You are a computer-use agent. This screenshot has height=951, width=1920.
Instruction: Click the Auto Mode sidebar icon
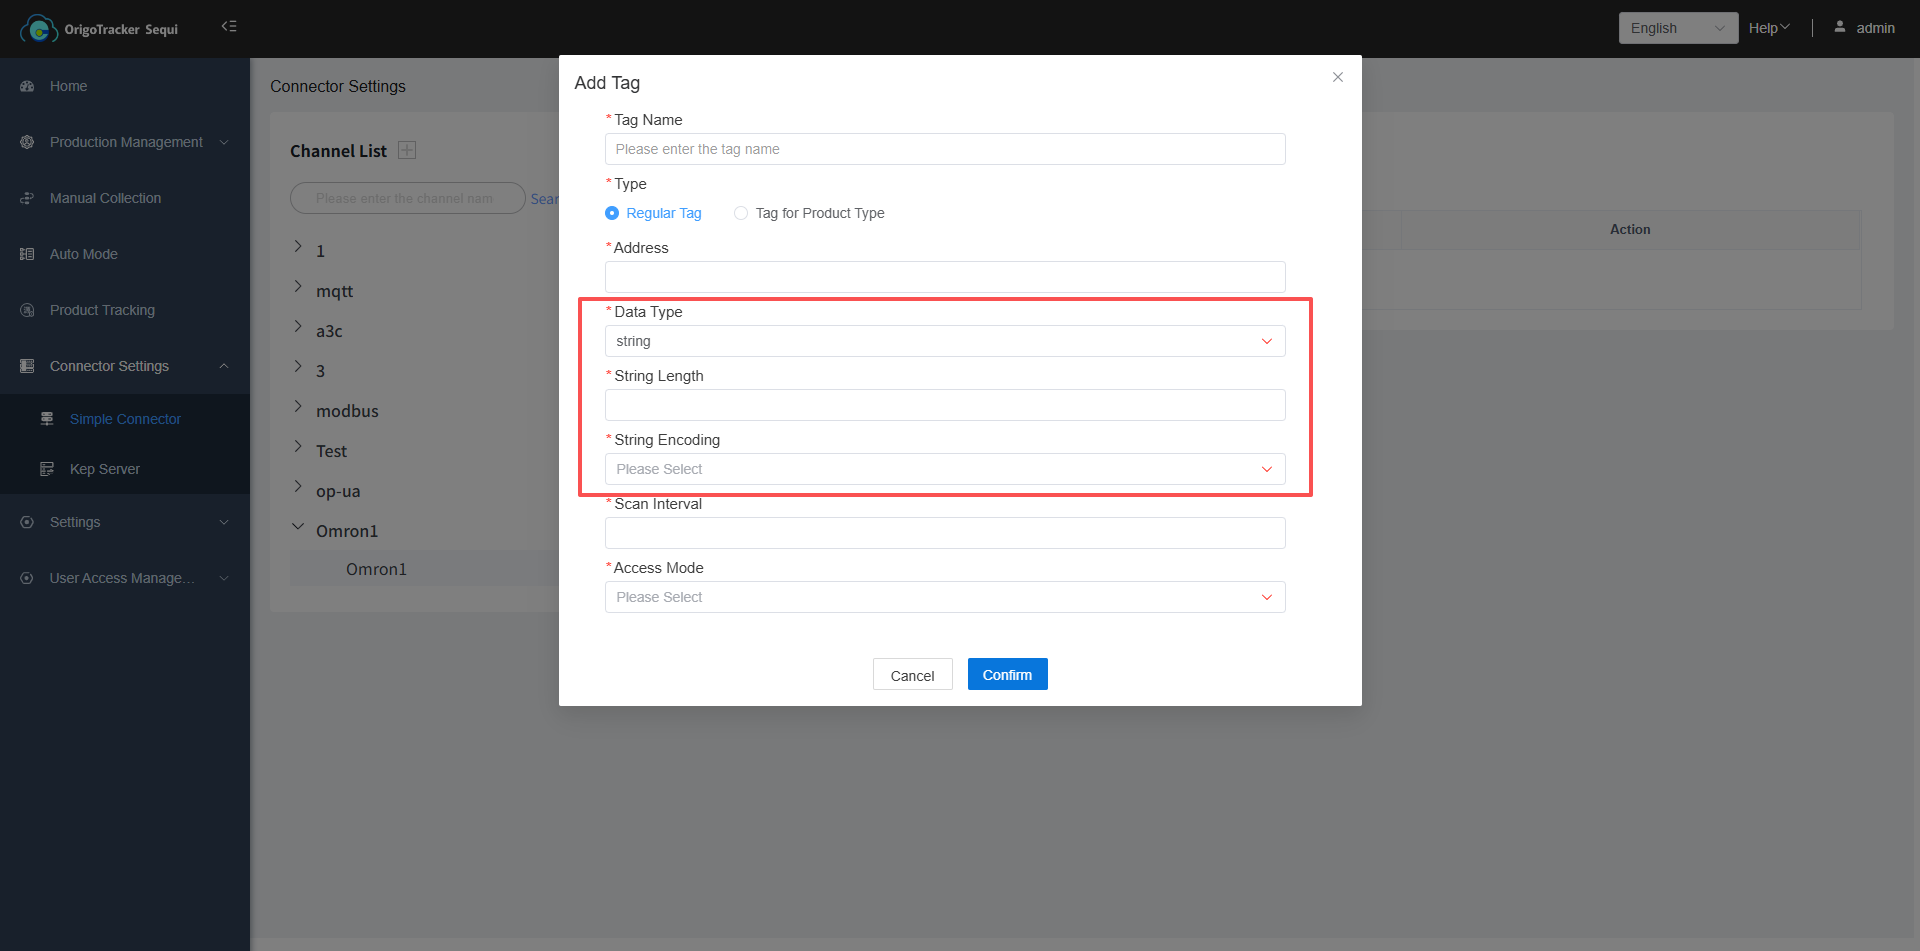click(27, 254)
